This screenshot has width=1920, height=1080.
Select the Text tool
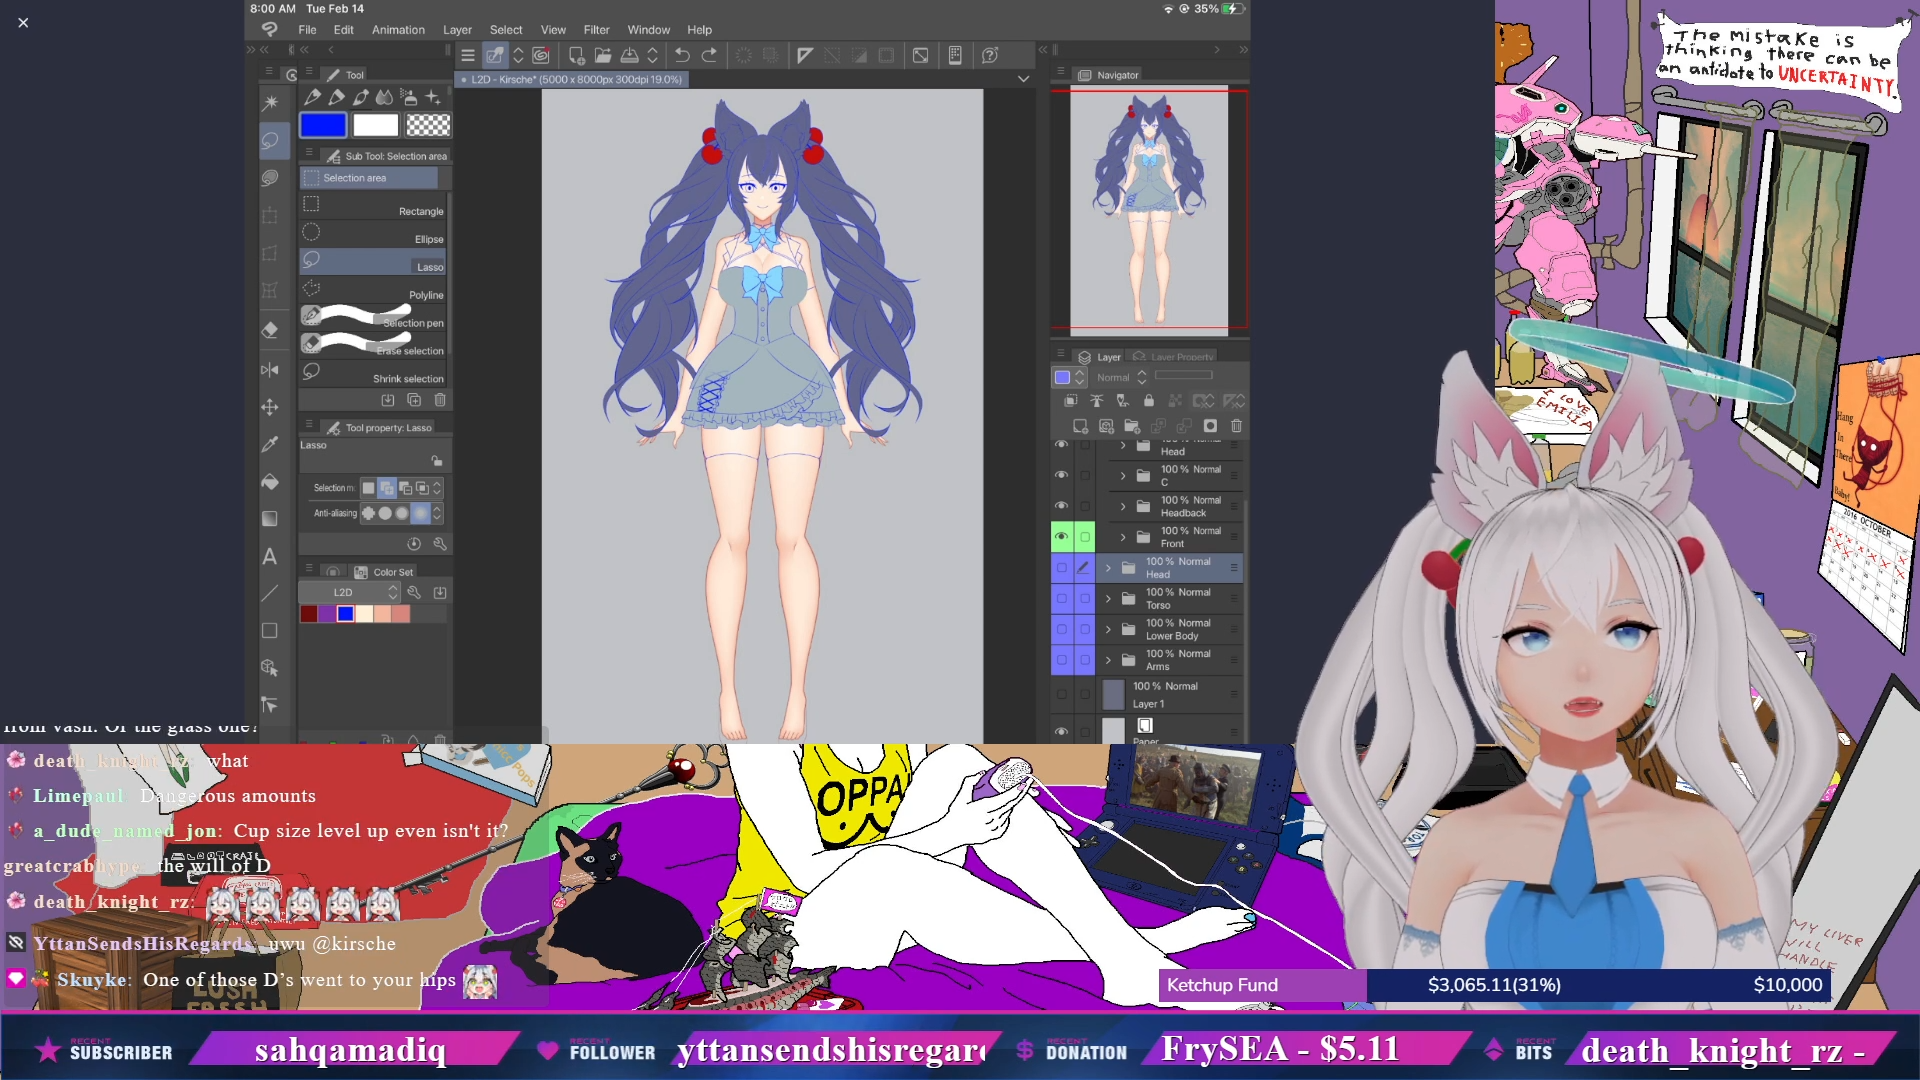click(270, 557)
